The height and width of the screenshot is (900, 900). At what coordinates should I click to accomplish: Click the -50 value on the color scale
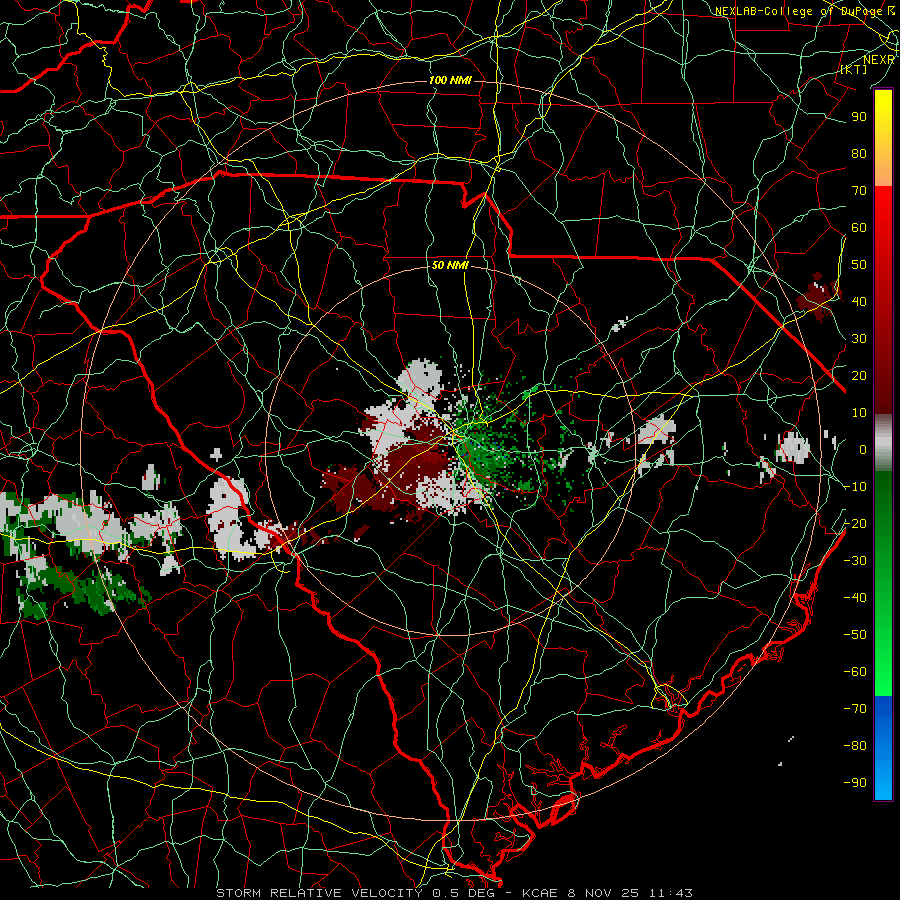[855, 635]
